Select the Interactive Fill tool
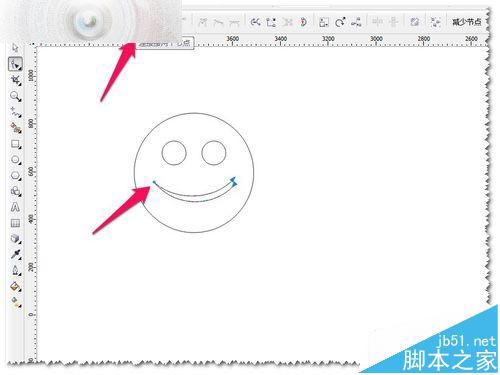 coord(15,302)
